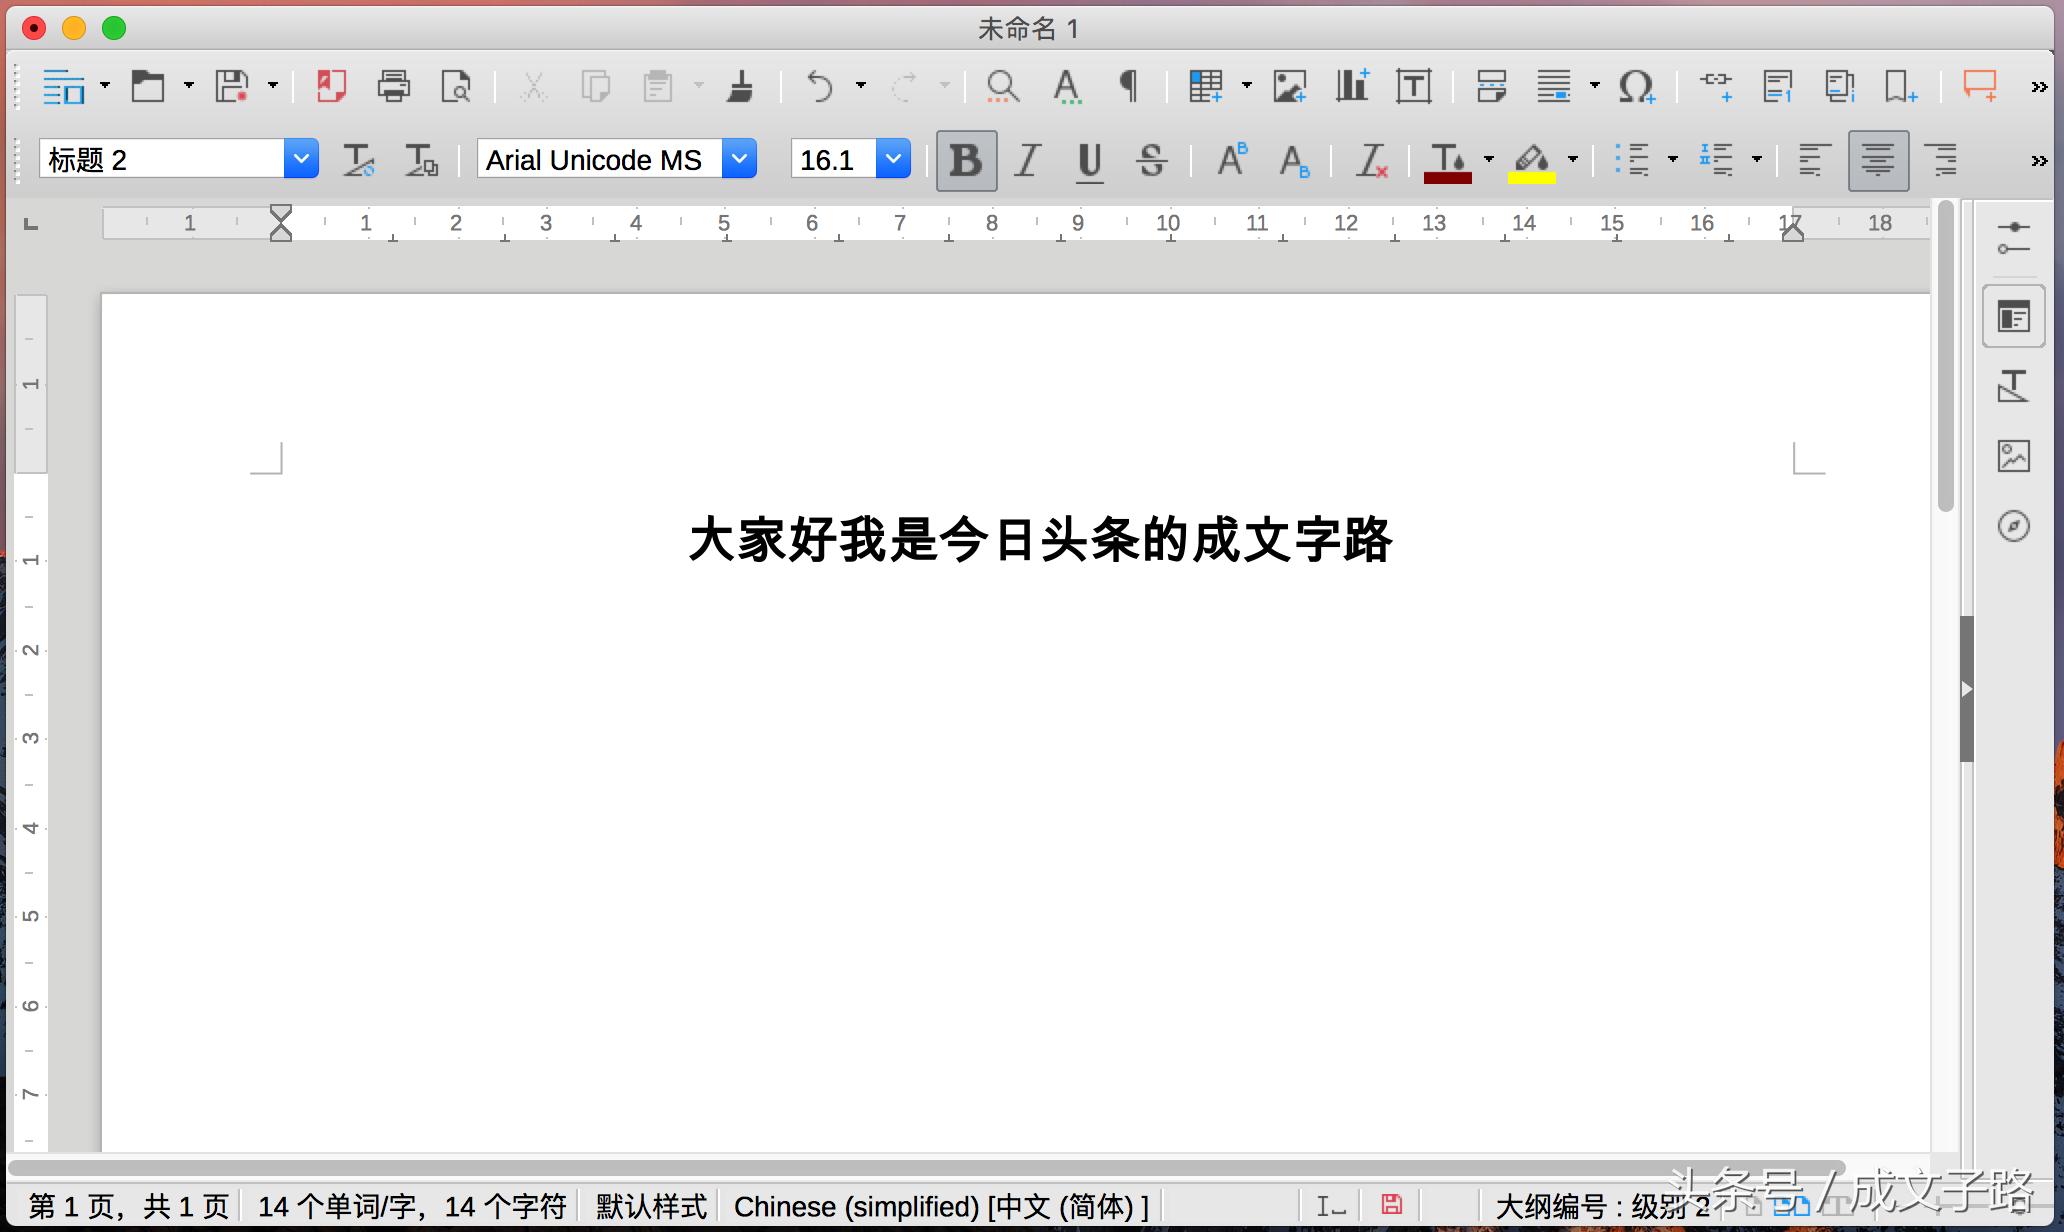Open Find and Replace
The width and height of the screenshot is (2064, 1232).
(x=1002, y=87)
